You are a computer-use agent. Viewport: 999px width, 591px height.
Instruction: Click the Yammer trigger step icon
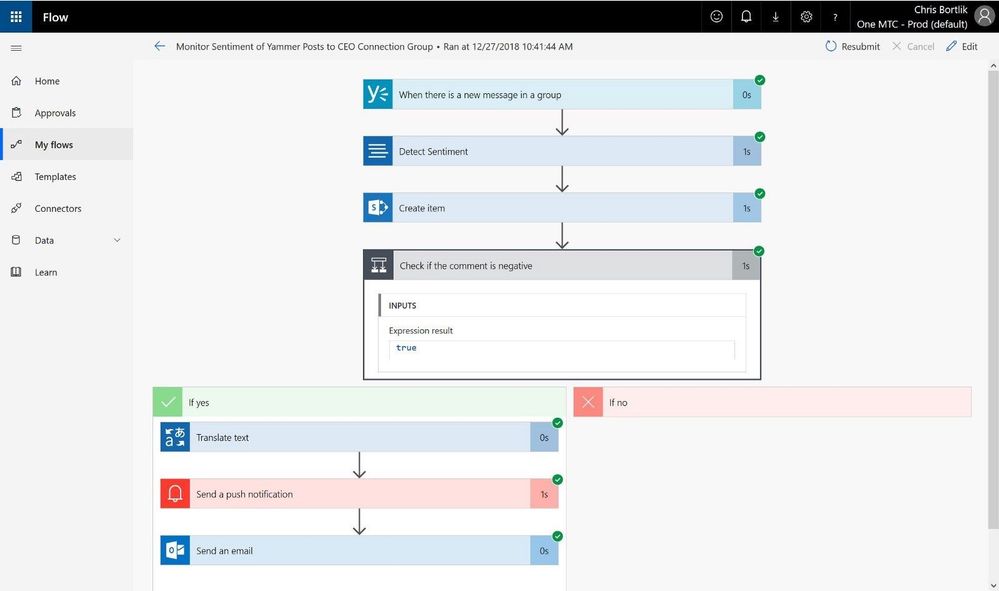(378, 94)
